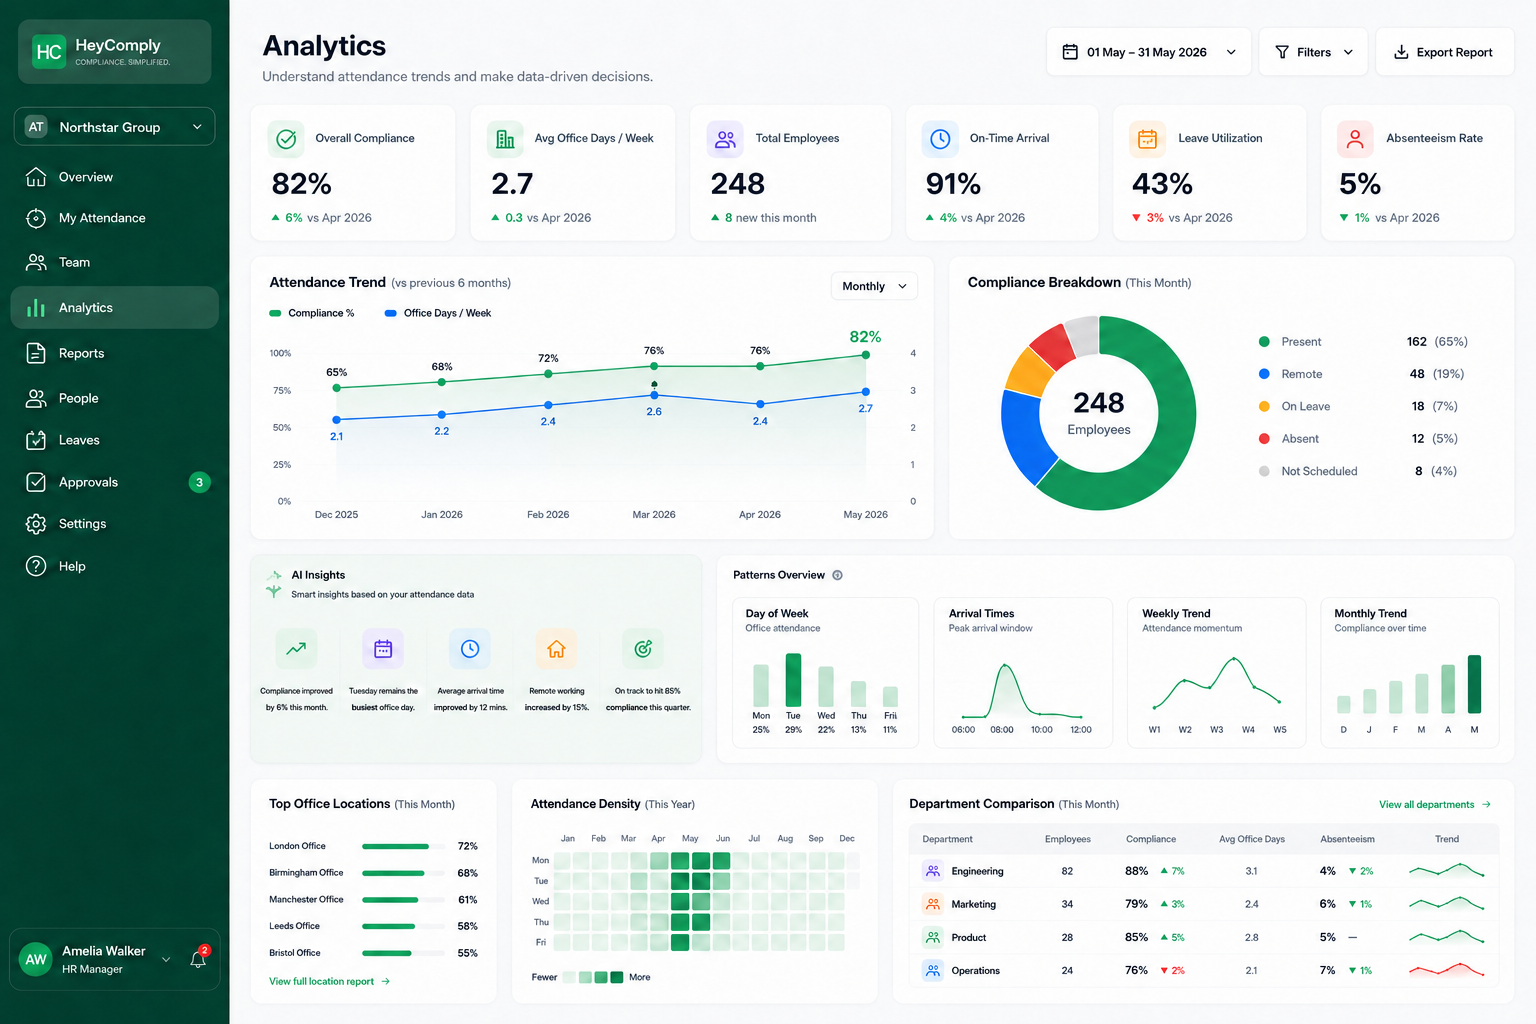This screenshot has height=1024, width=1536.
Task: Open People in the sidebar
Action: [115, 398]
